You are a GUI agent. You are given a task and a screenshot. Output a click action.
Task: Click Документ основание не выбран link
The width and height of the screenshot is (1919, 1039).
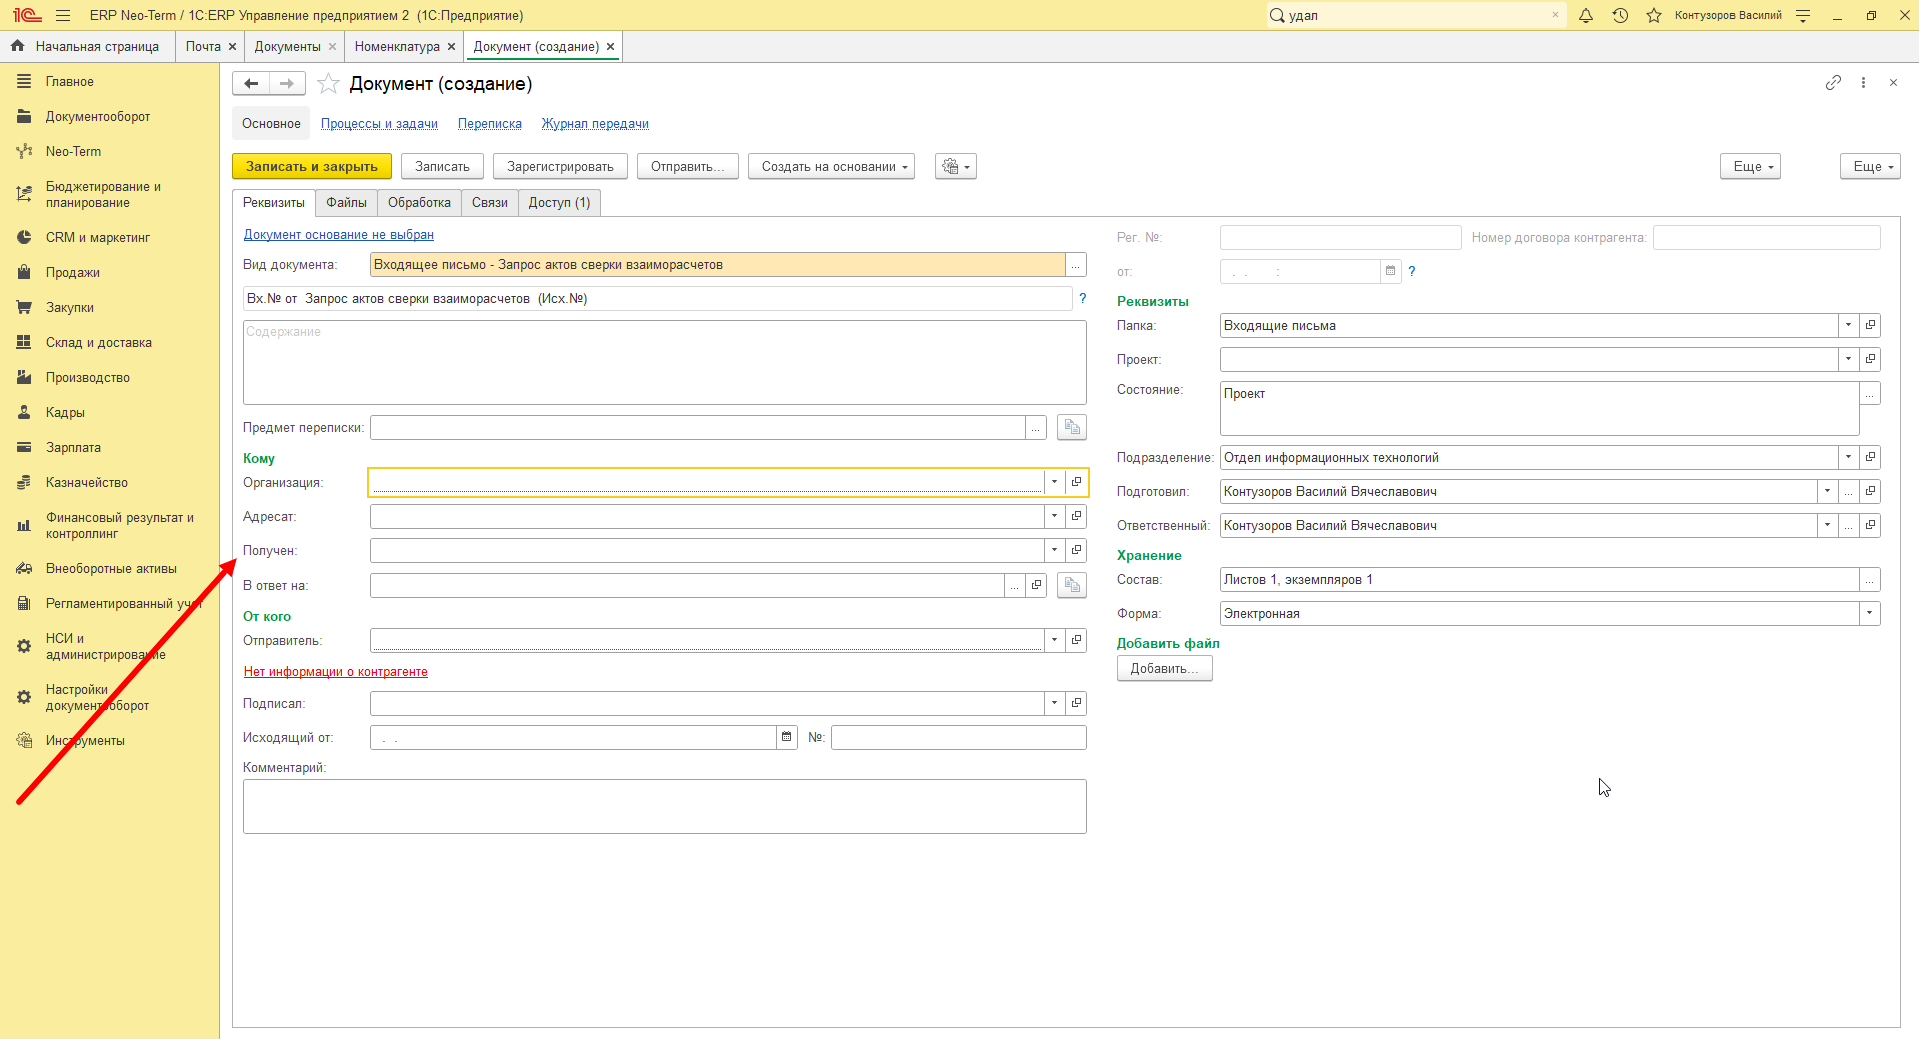(339, 235)
